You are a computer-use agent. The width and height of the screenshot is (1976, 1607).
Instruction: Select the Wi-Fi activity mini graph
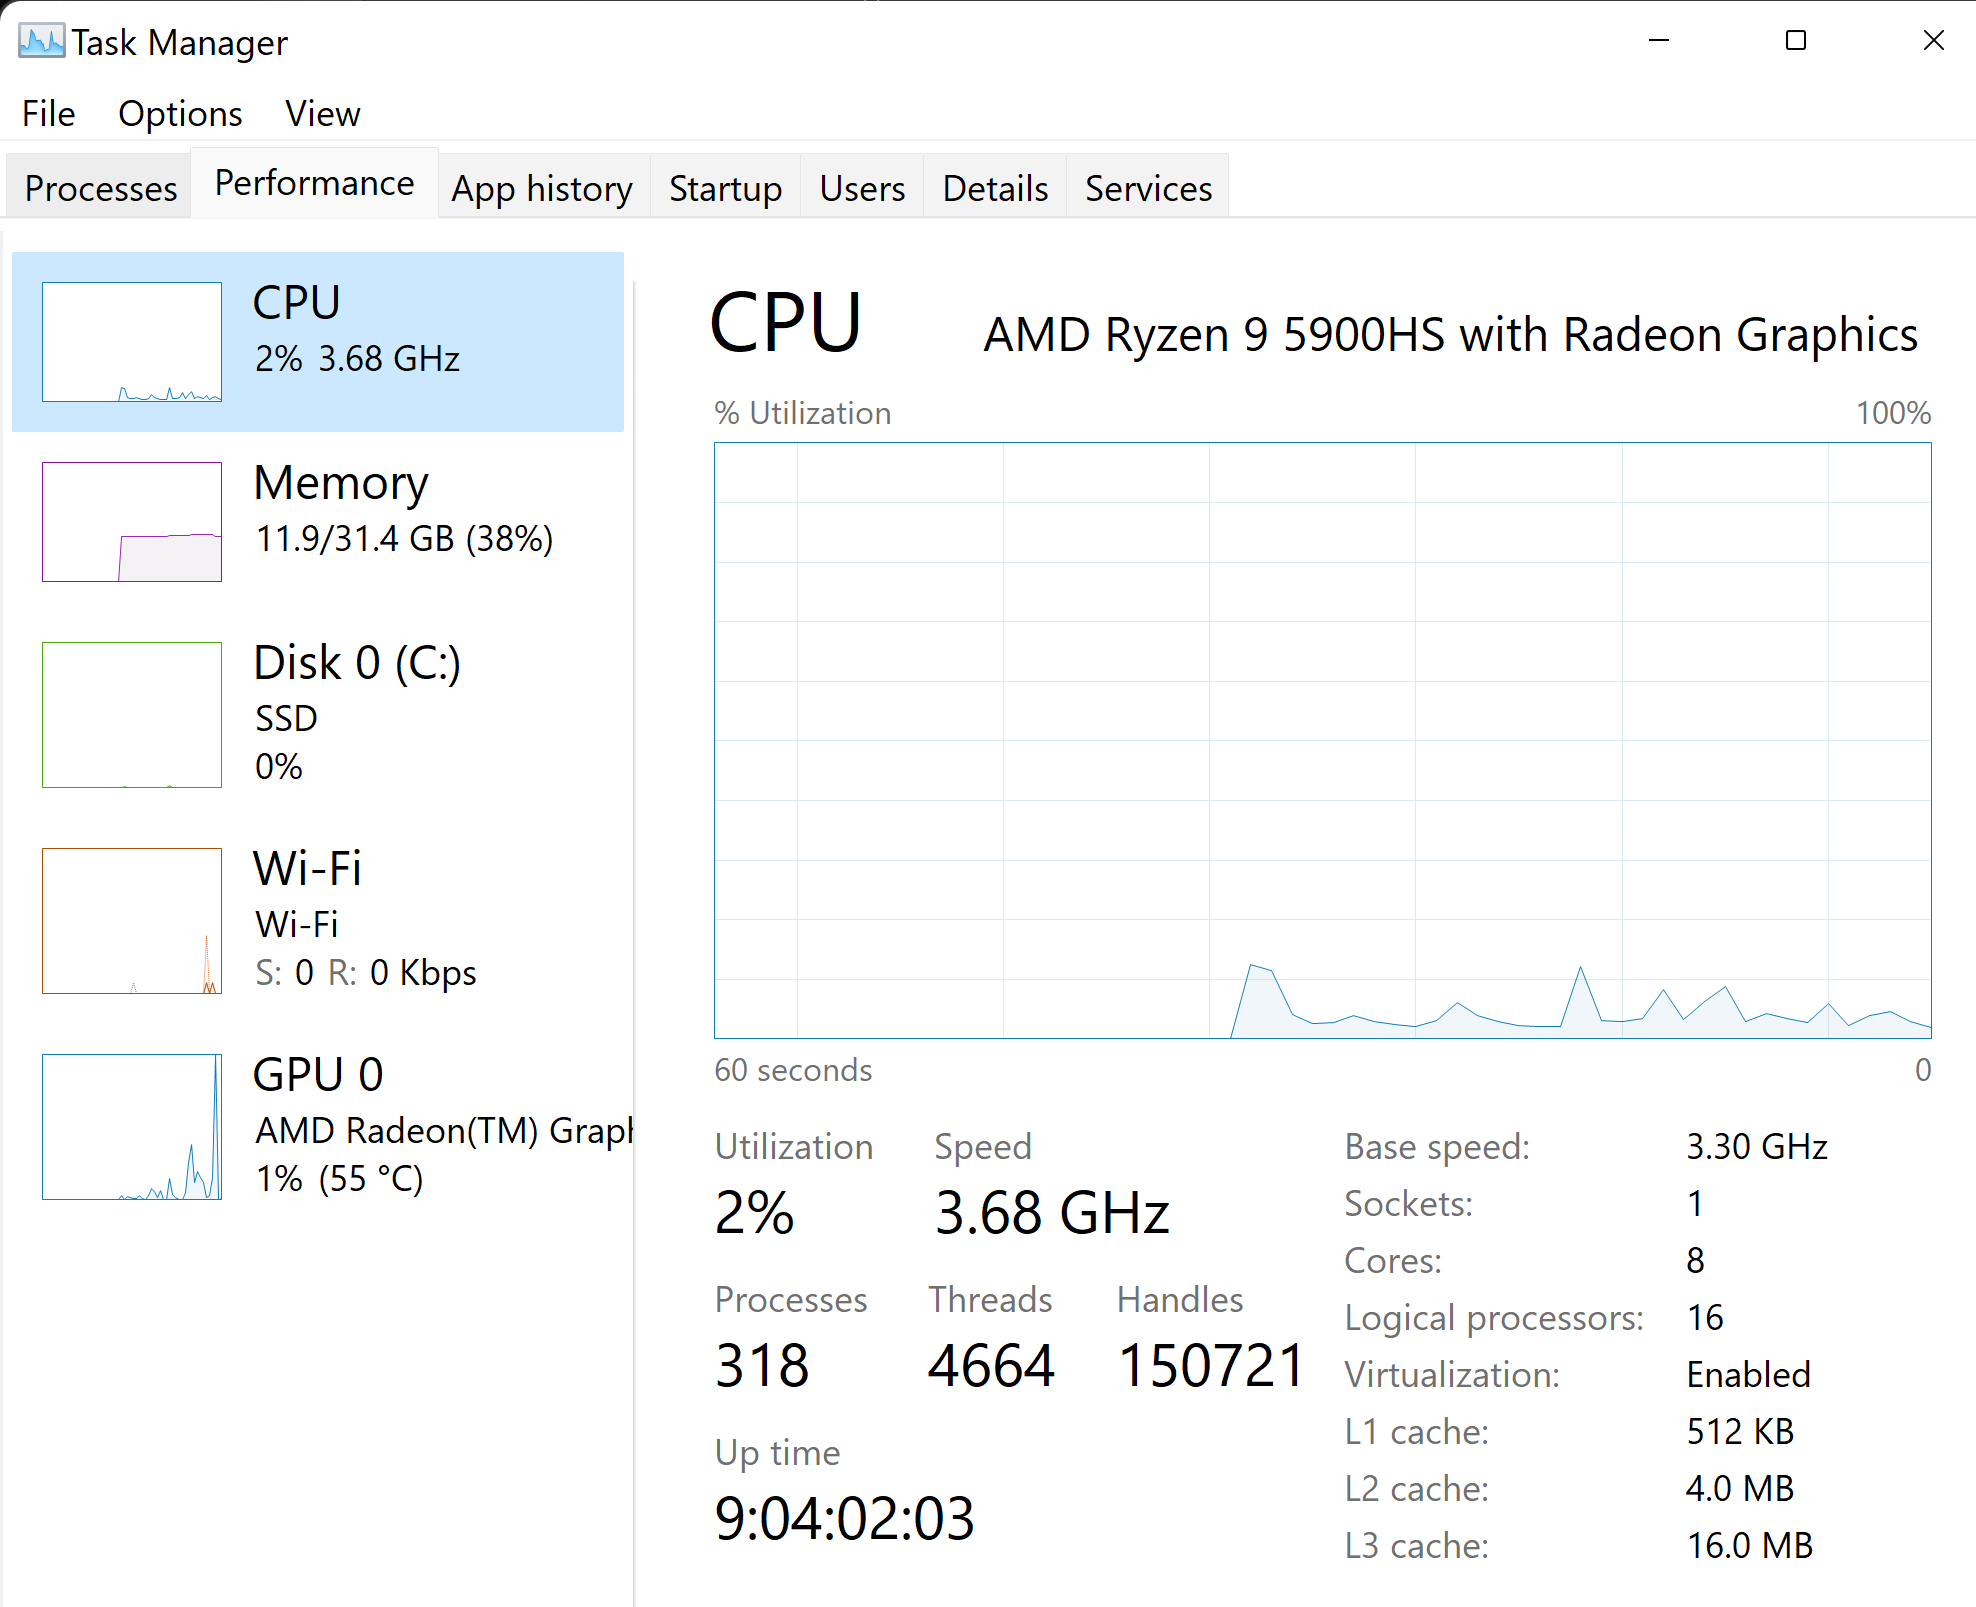click(132, 921)
